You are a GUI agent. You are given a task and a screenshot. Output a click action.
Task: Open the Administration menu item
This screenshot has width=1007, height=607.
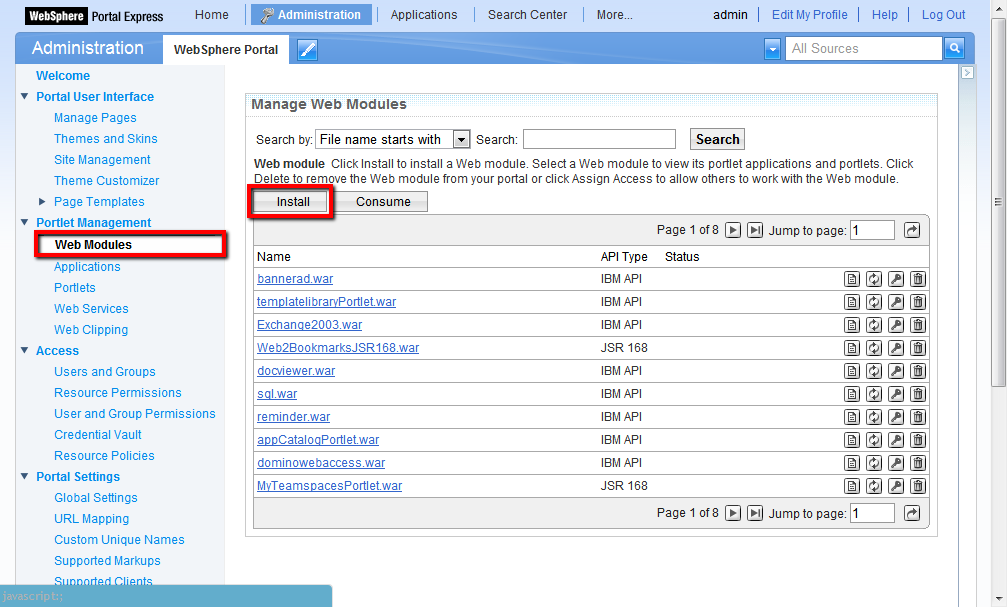click(311, 15)
